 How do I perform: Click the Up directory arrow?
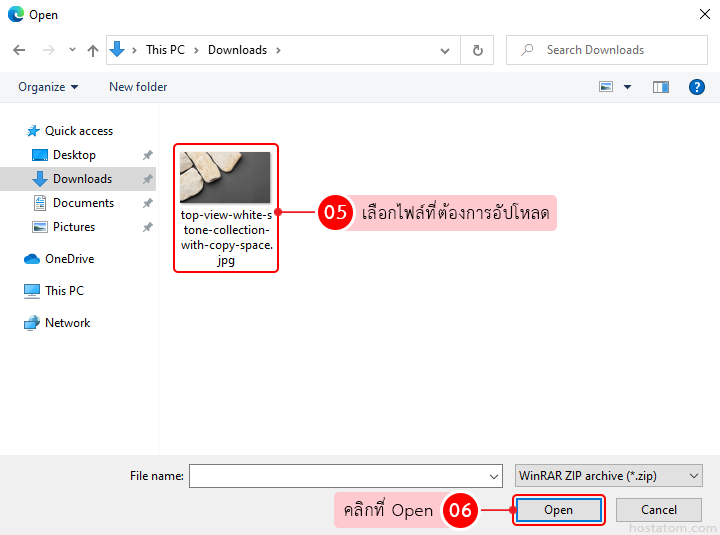pyautogui.click(x=93, y=50)
